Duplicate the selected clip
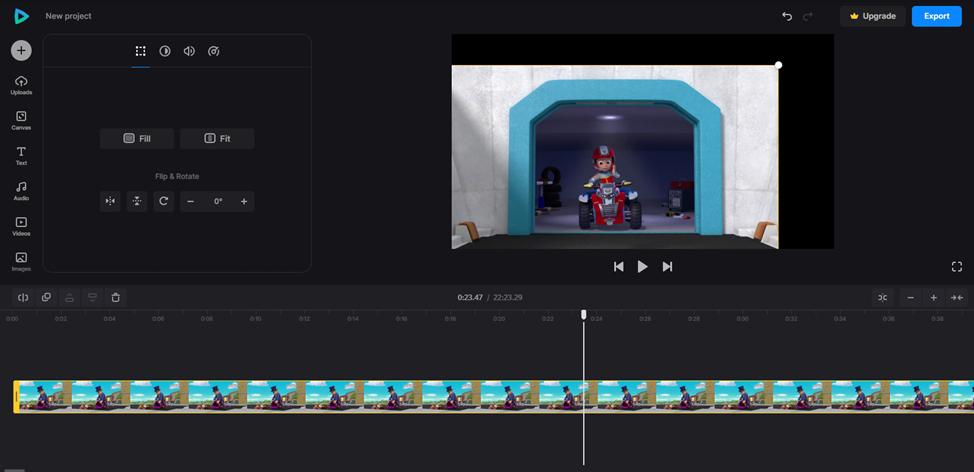974x472 pixels. pos(46,297)
